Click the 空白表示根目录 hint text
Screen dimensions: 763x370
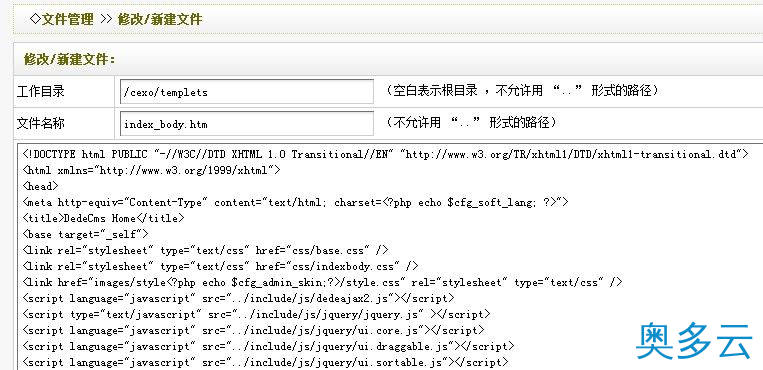click(523, 91)
